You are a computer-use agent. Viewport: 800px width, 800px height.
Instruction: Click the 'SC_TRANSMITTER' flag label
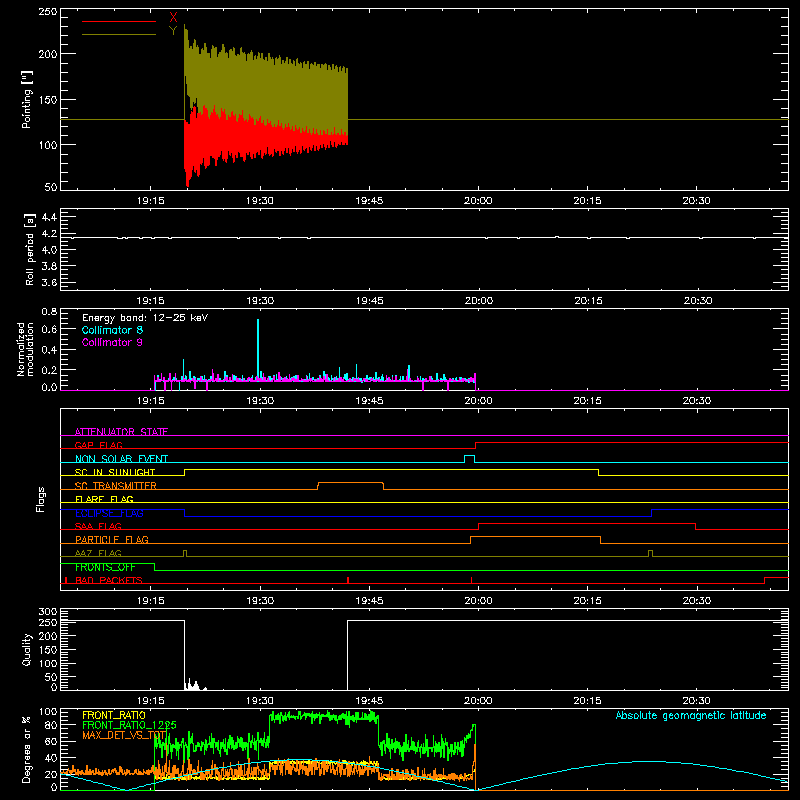[x=116, y=485]
